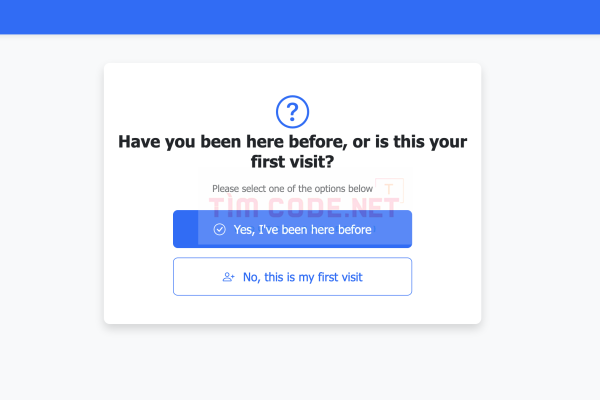Click the add-person icon on No button
The image size is (600, 400).
(228, 277)
